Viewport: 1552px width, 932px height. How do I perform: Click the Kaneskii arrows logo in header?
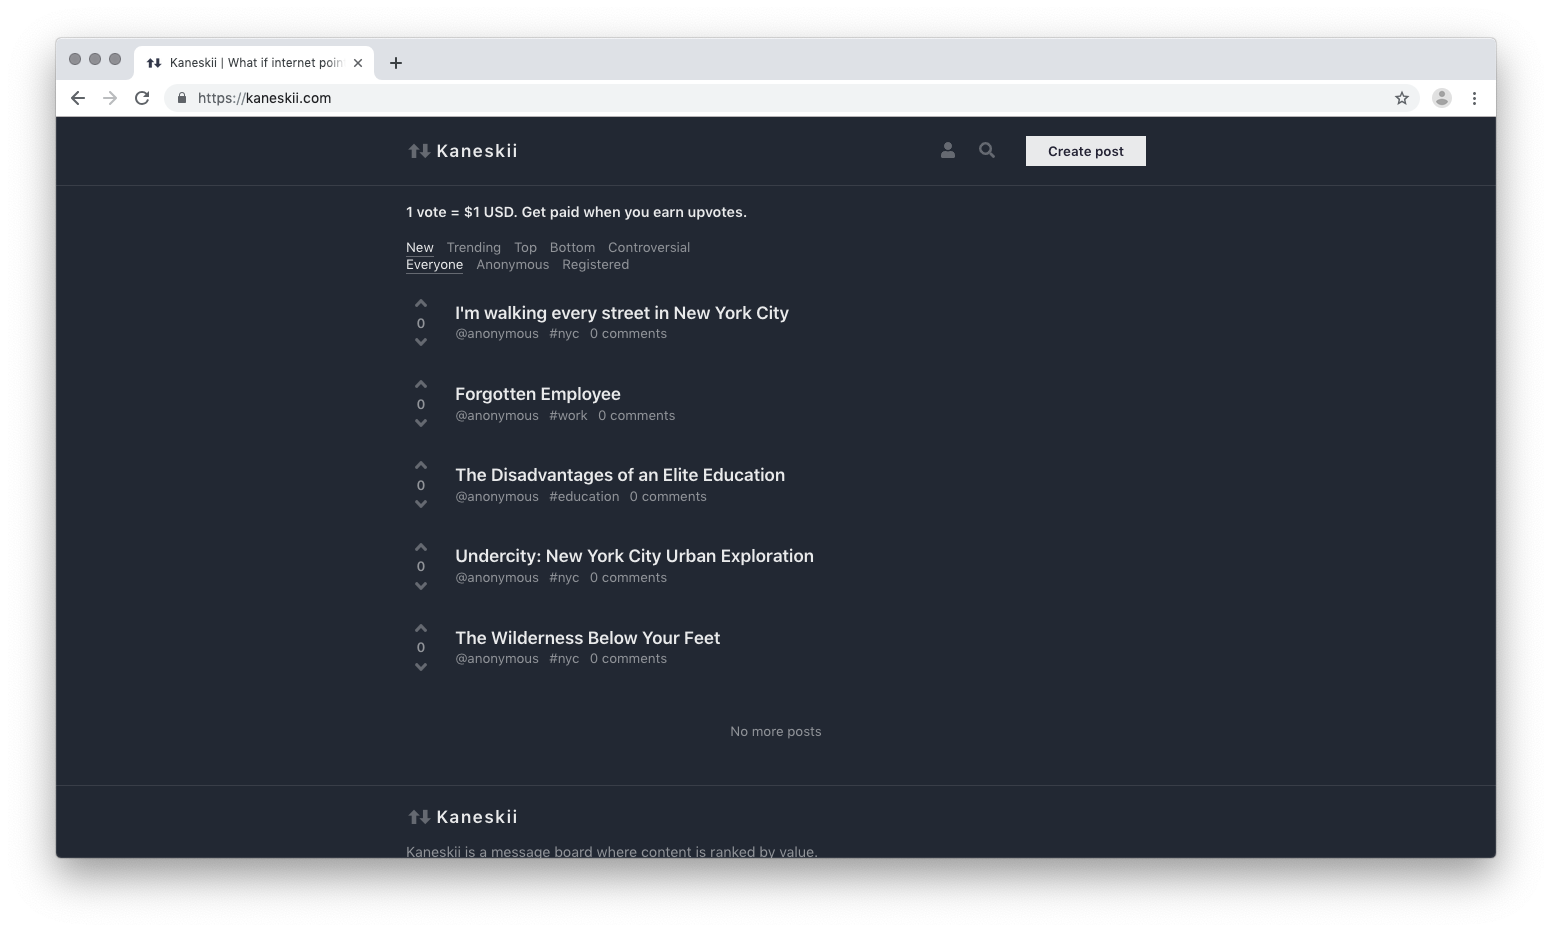[417, 150]
